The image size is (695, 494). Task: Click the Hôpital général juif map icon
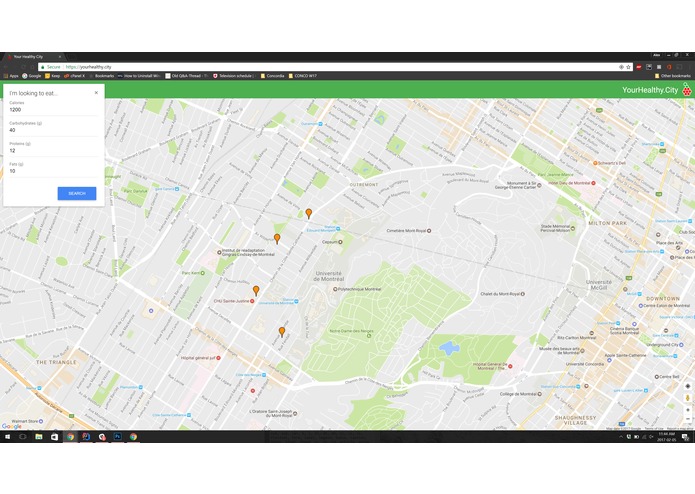click(x=218, y=358)
